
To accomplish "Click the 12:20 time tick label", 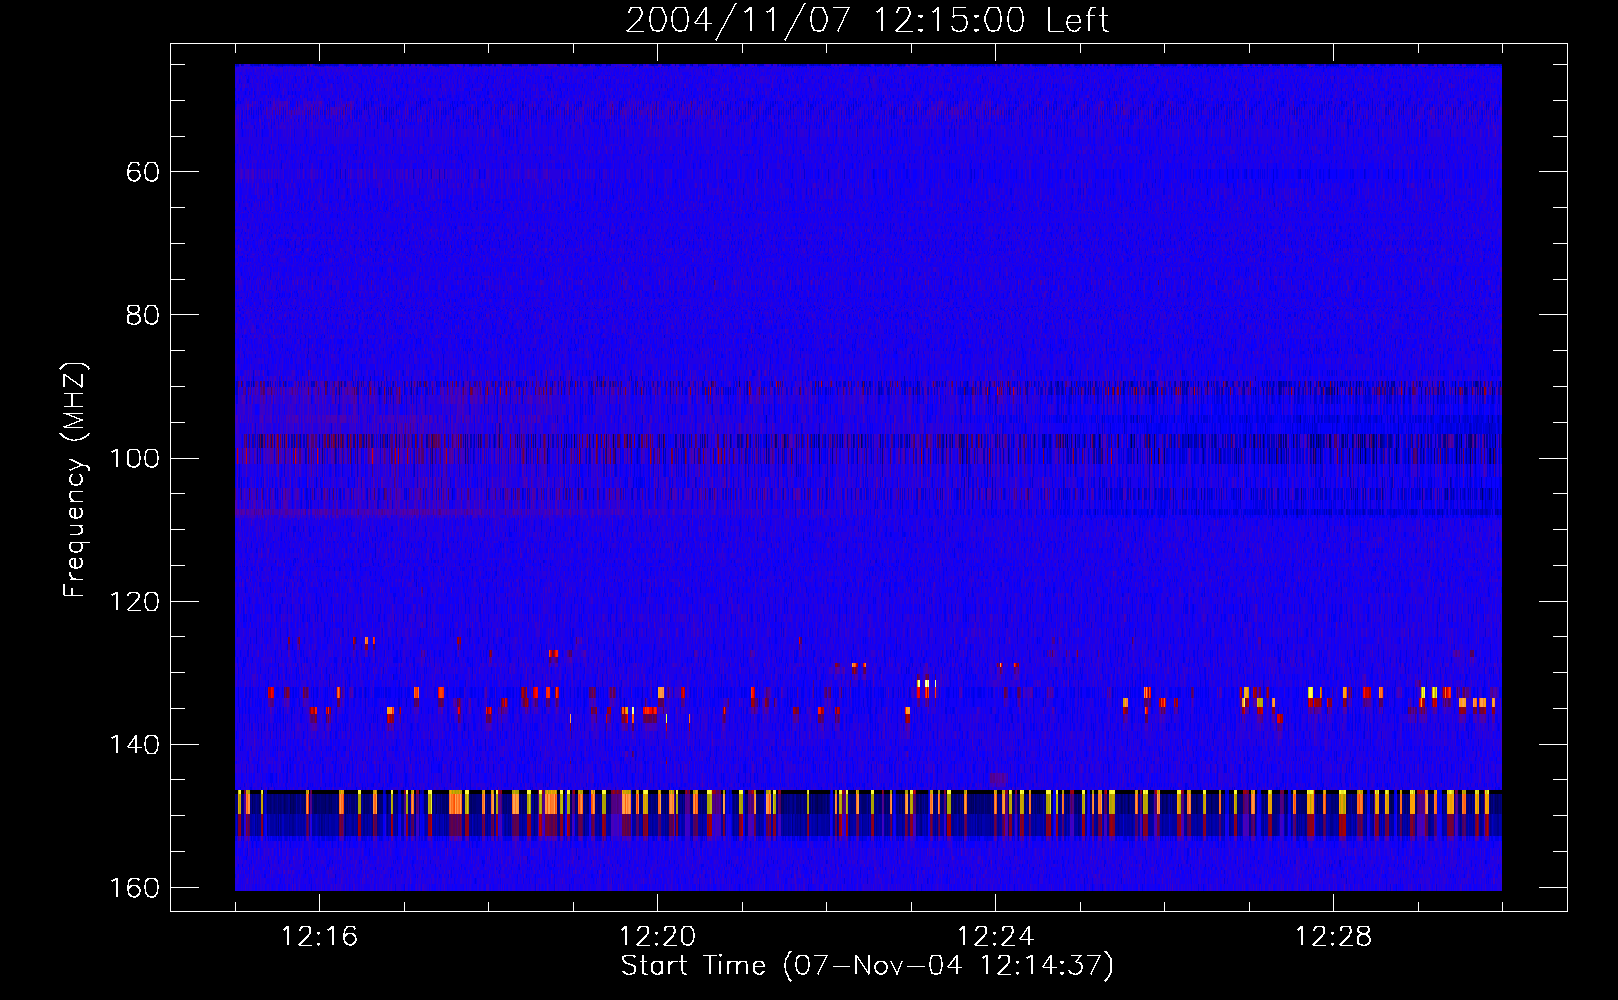I will [x=657, y=936].
